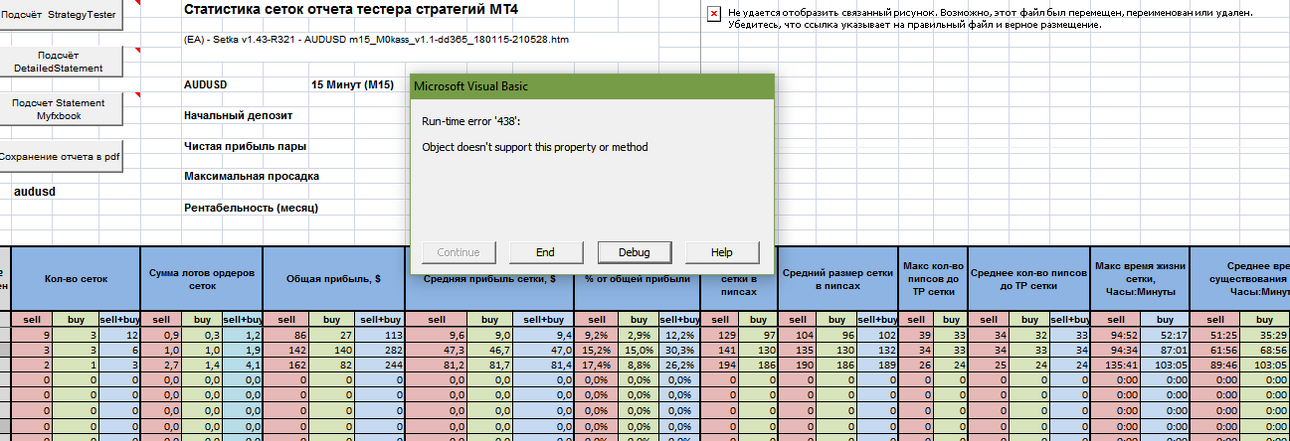
Task: Select the 'Средний размер сетки в пипсах' header
Action: coord(838,279)
